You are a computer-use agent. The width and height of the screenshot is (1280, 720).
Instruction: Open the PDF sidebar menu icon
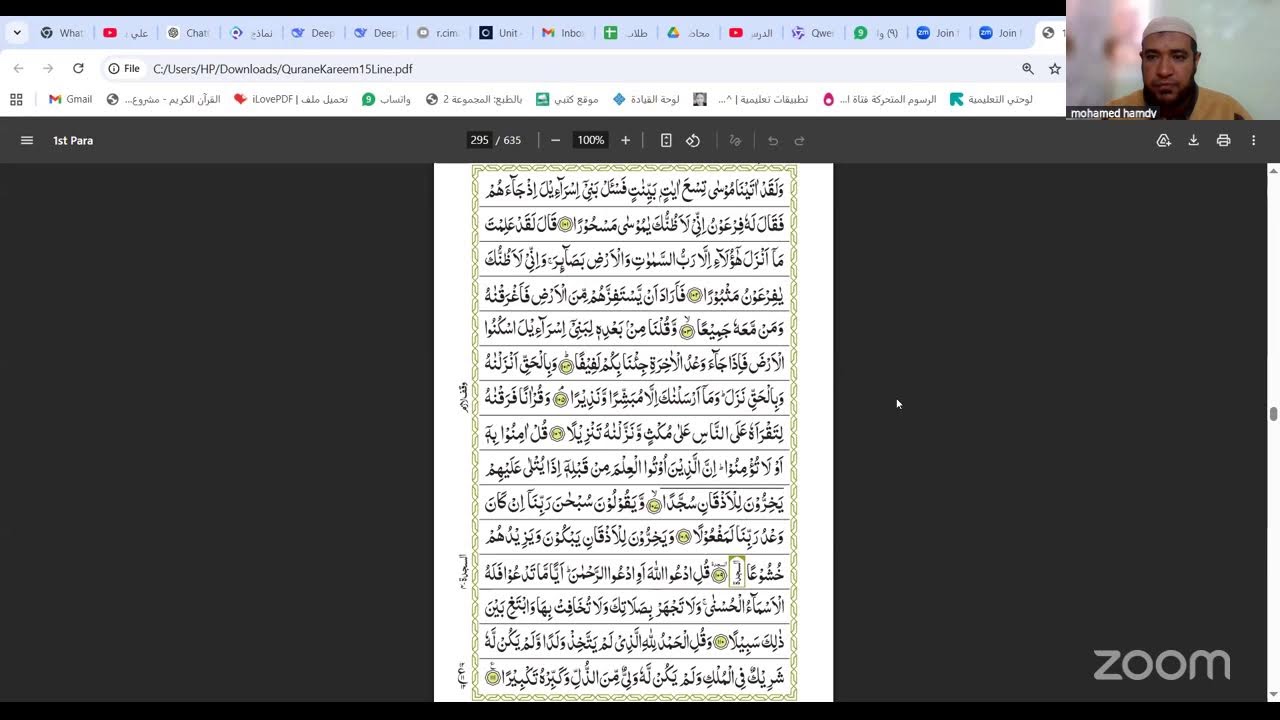(27, 140)
